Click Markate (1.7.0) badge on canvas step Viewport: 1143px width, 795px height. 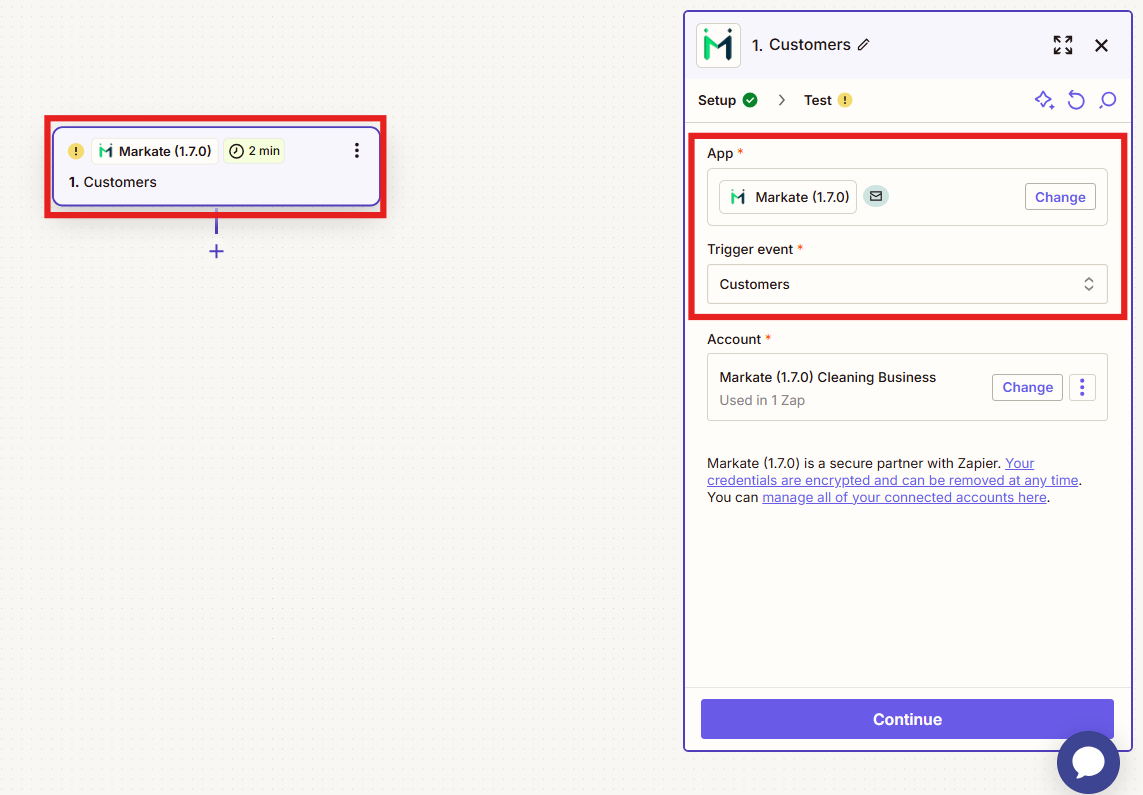click(155, 151)
